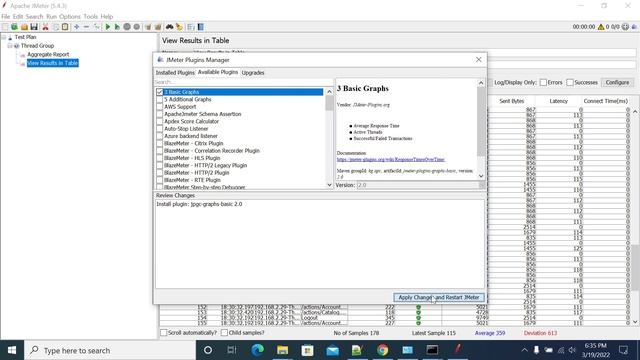Click the Save floppy disk toolbar icon

tap(34, 27)
